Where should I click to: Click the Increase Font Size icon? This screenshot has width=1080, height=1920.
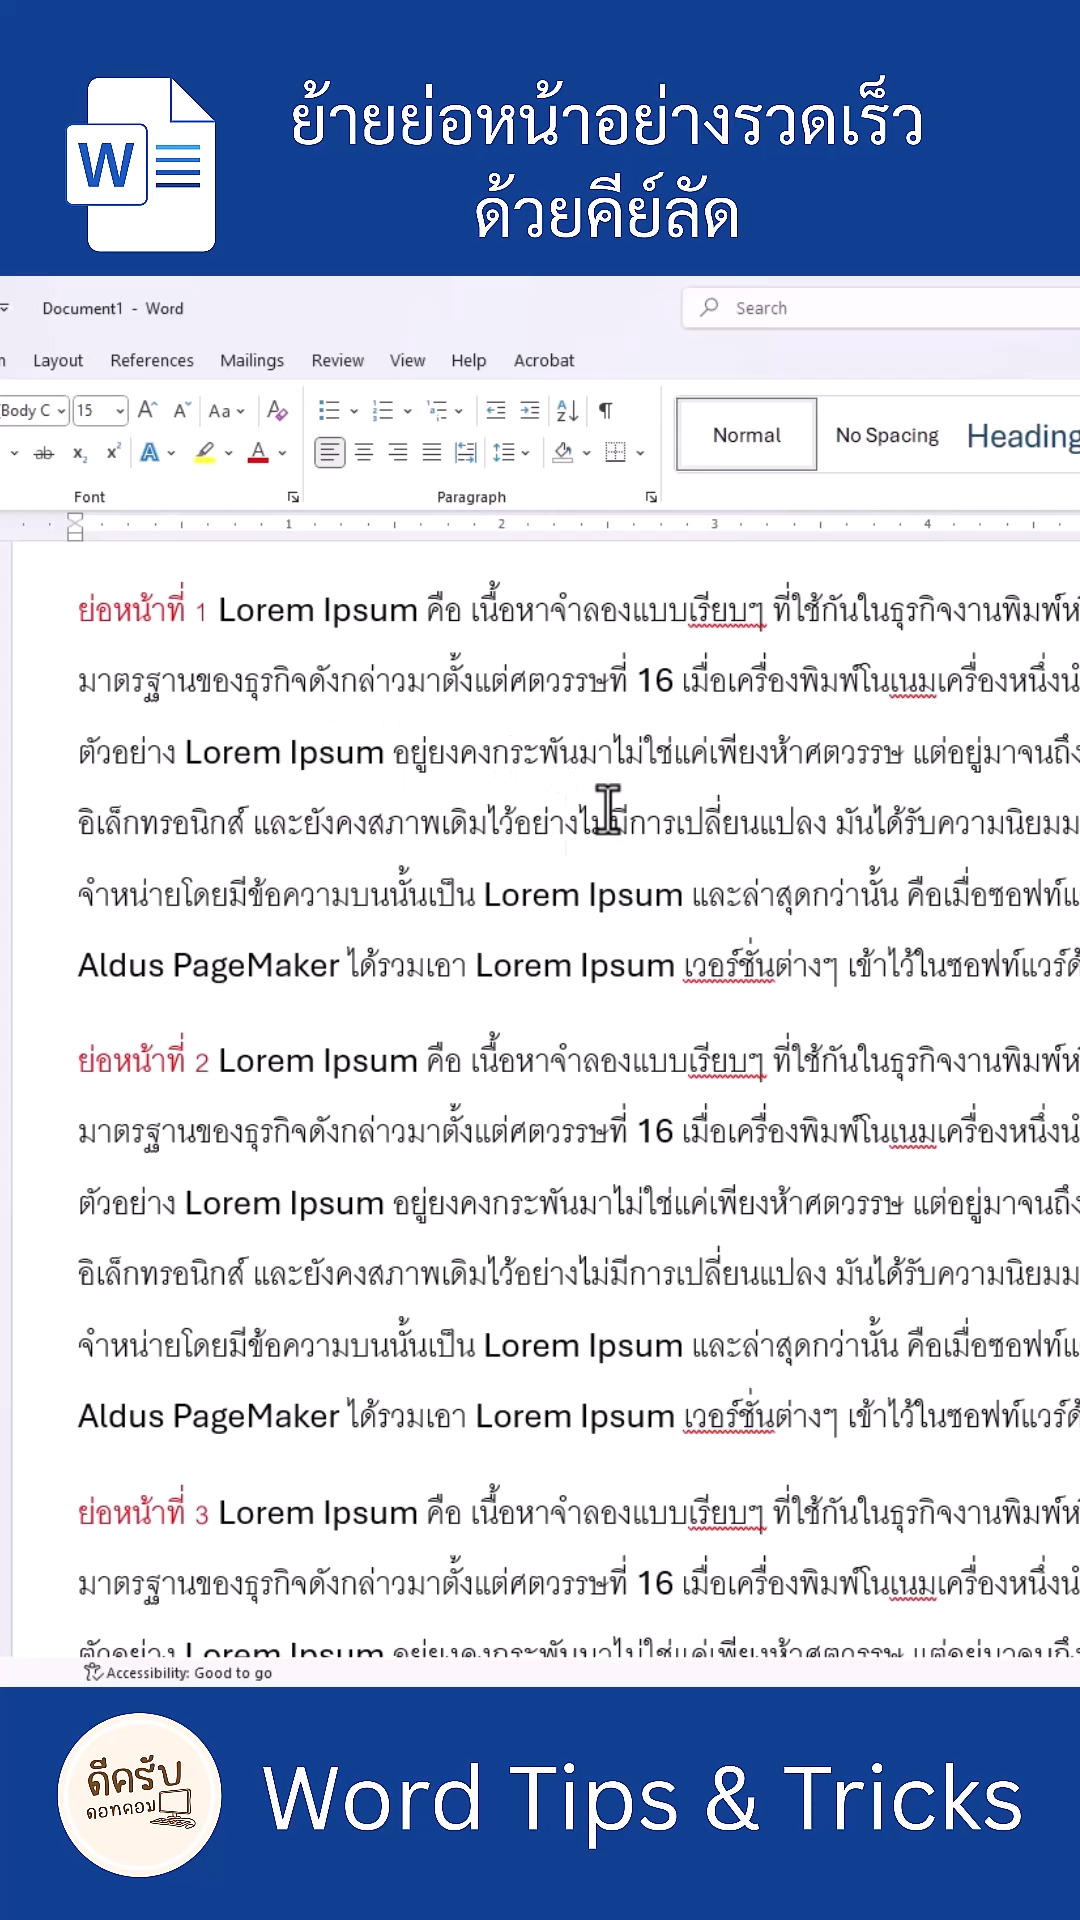[x=147, y=410]
